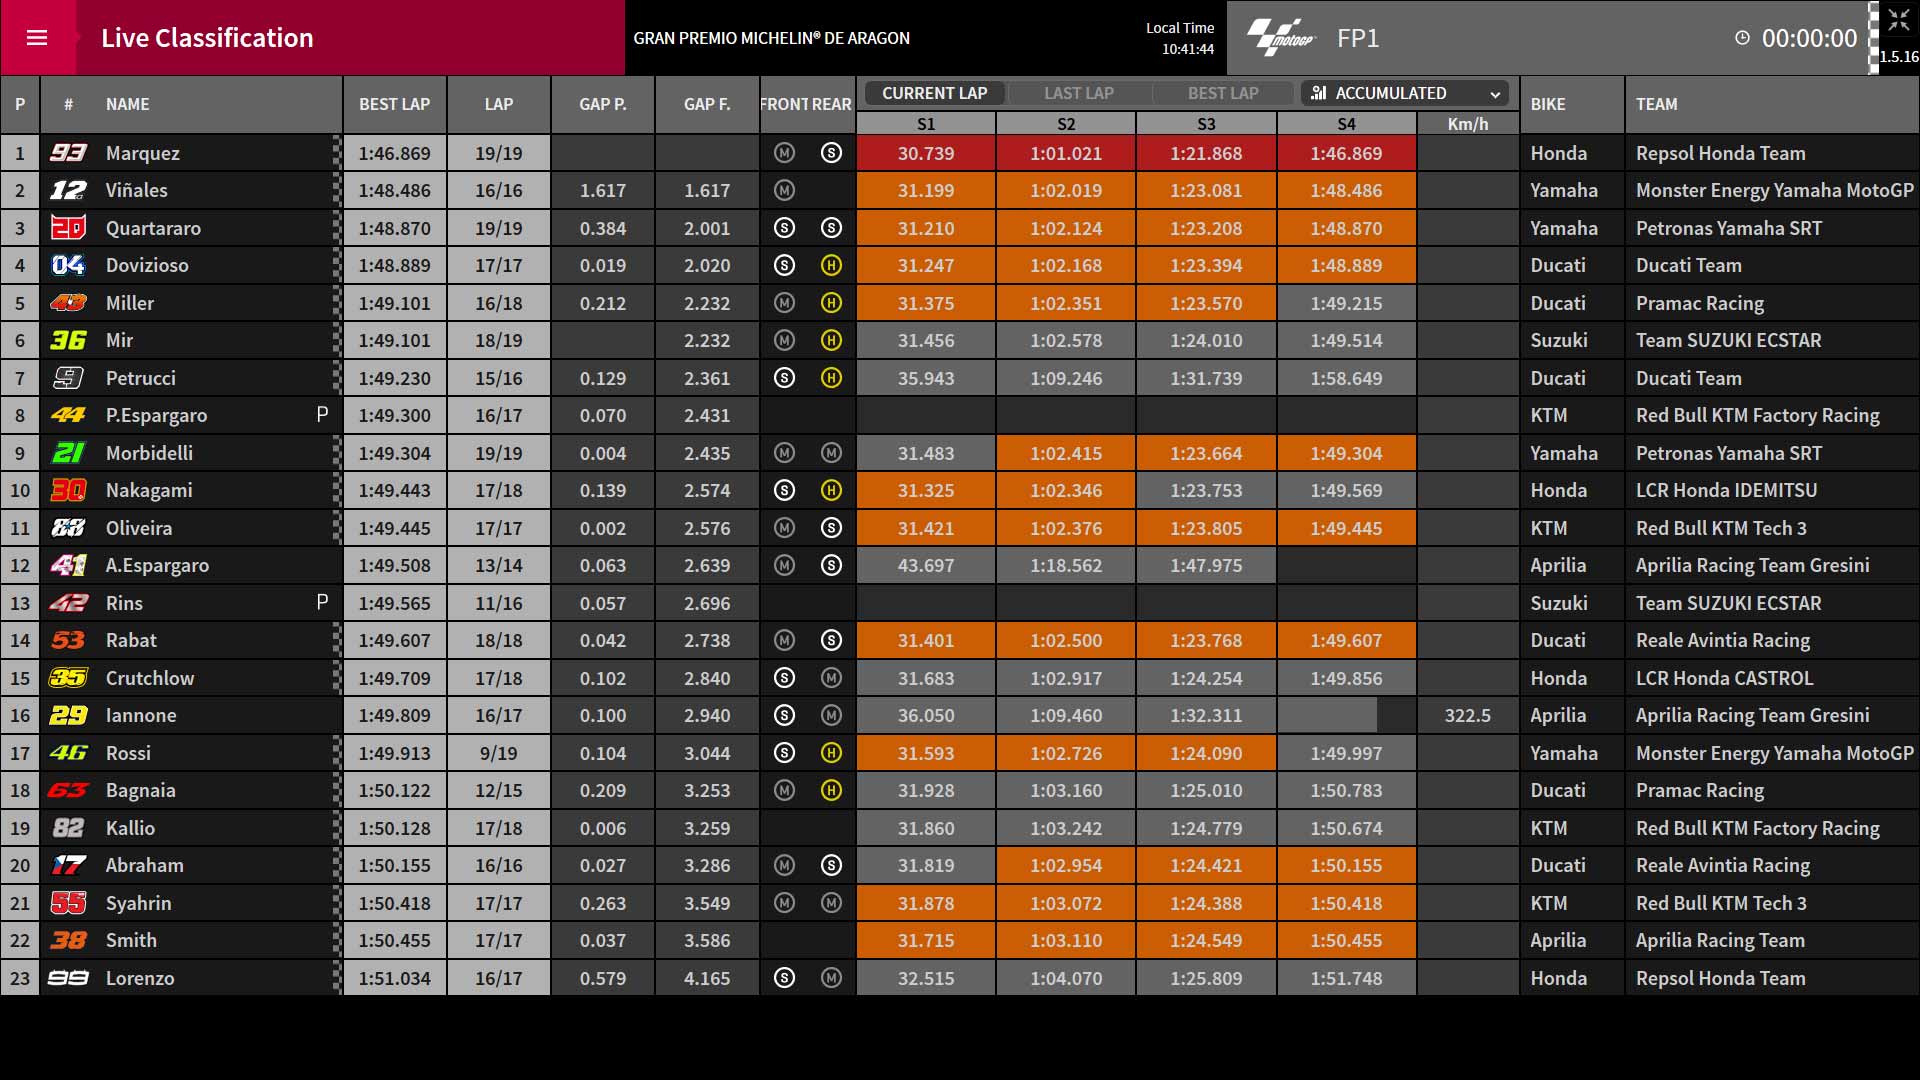Select Marquez S1 red sector cell
The width and height of the screenshot is (1920, 1080).
(926, 153)
